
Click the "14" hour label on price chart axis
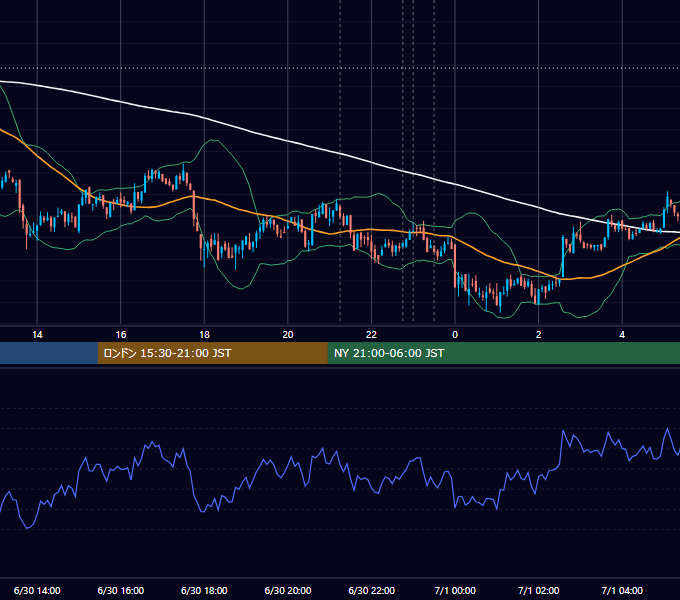tap(37, 335)
